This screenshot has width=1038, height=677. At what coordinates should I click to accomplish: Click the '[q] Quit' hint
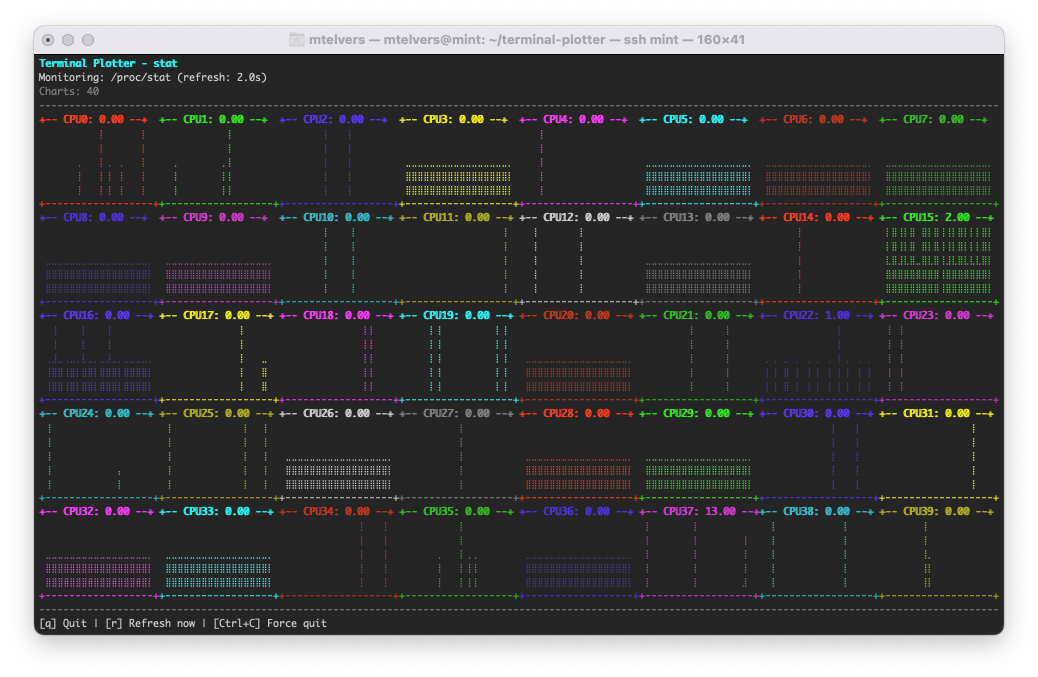[x=63, y=623]
